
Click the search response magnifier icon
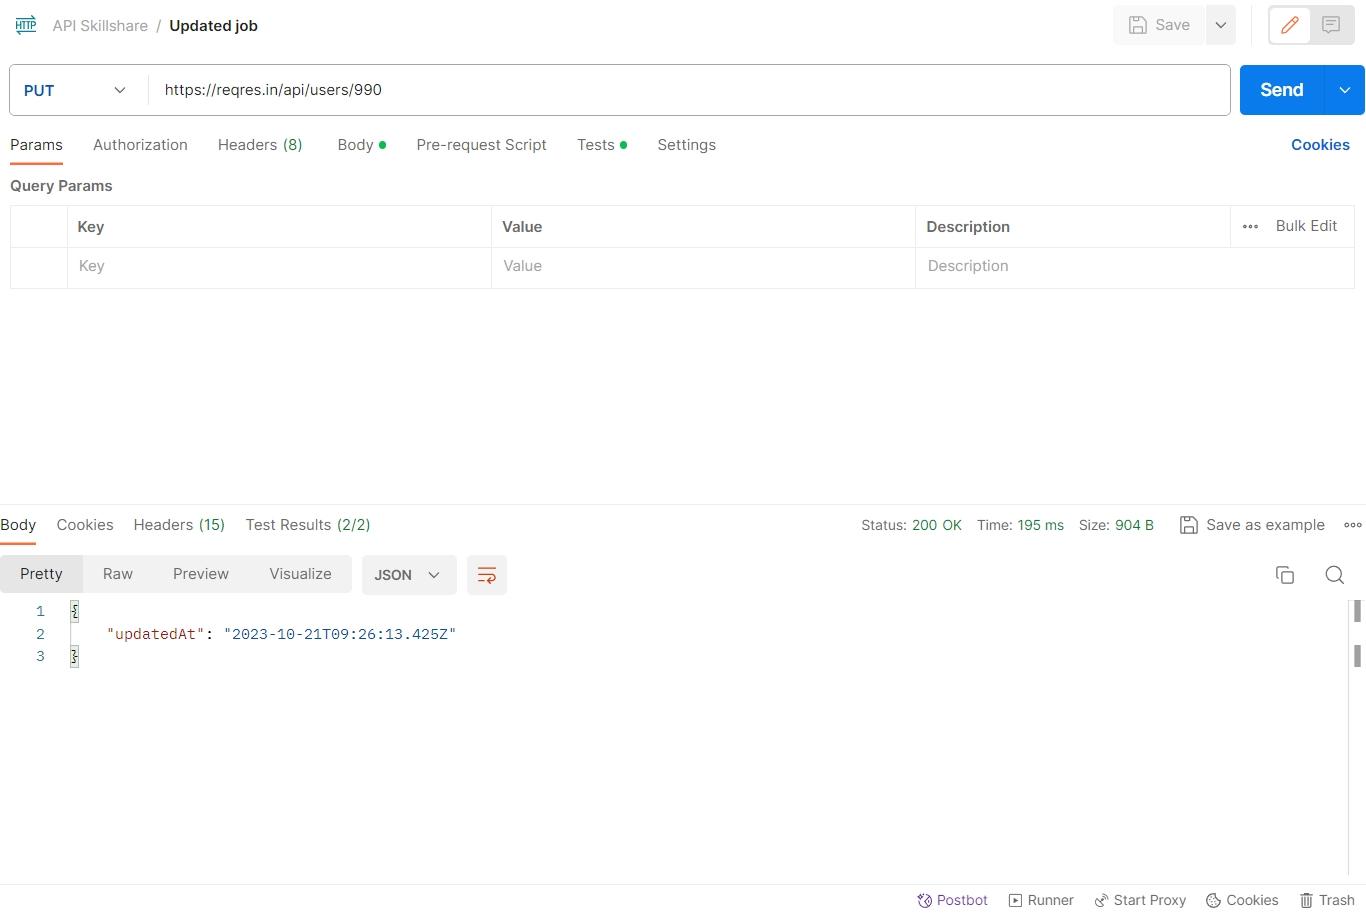pos(1334,575)
